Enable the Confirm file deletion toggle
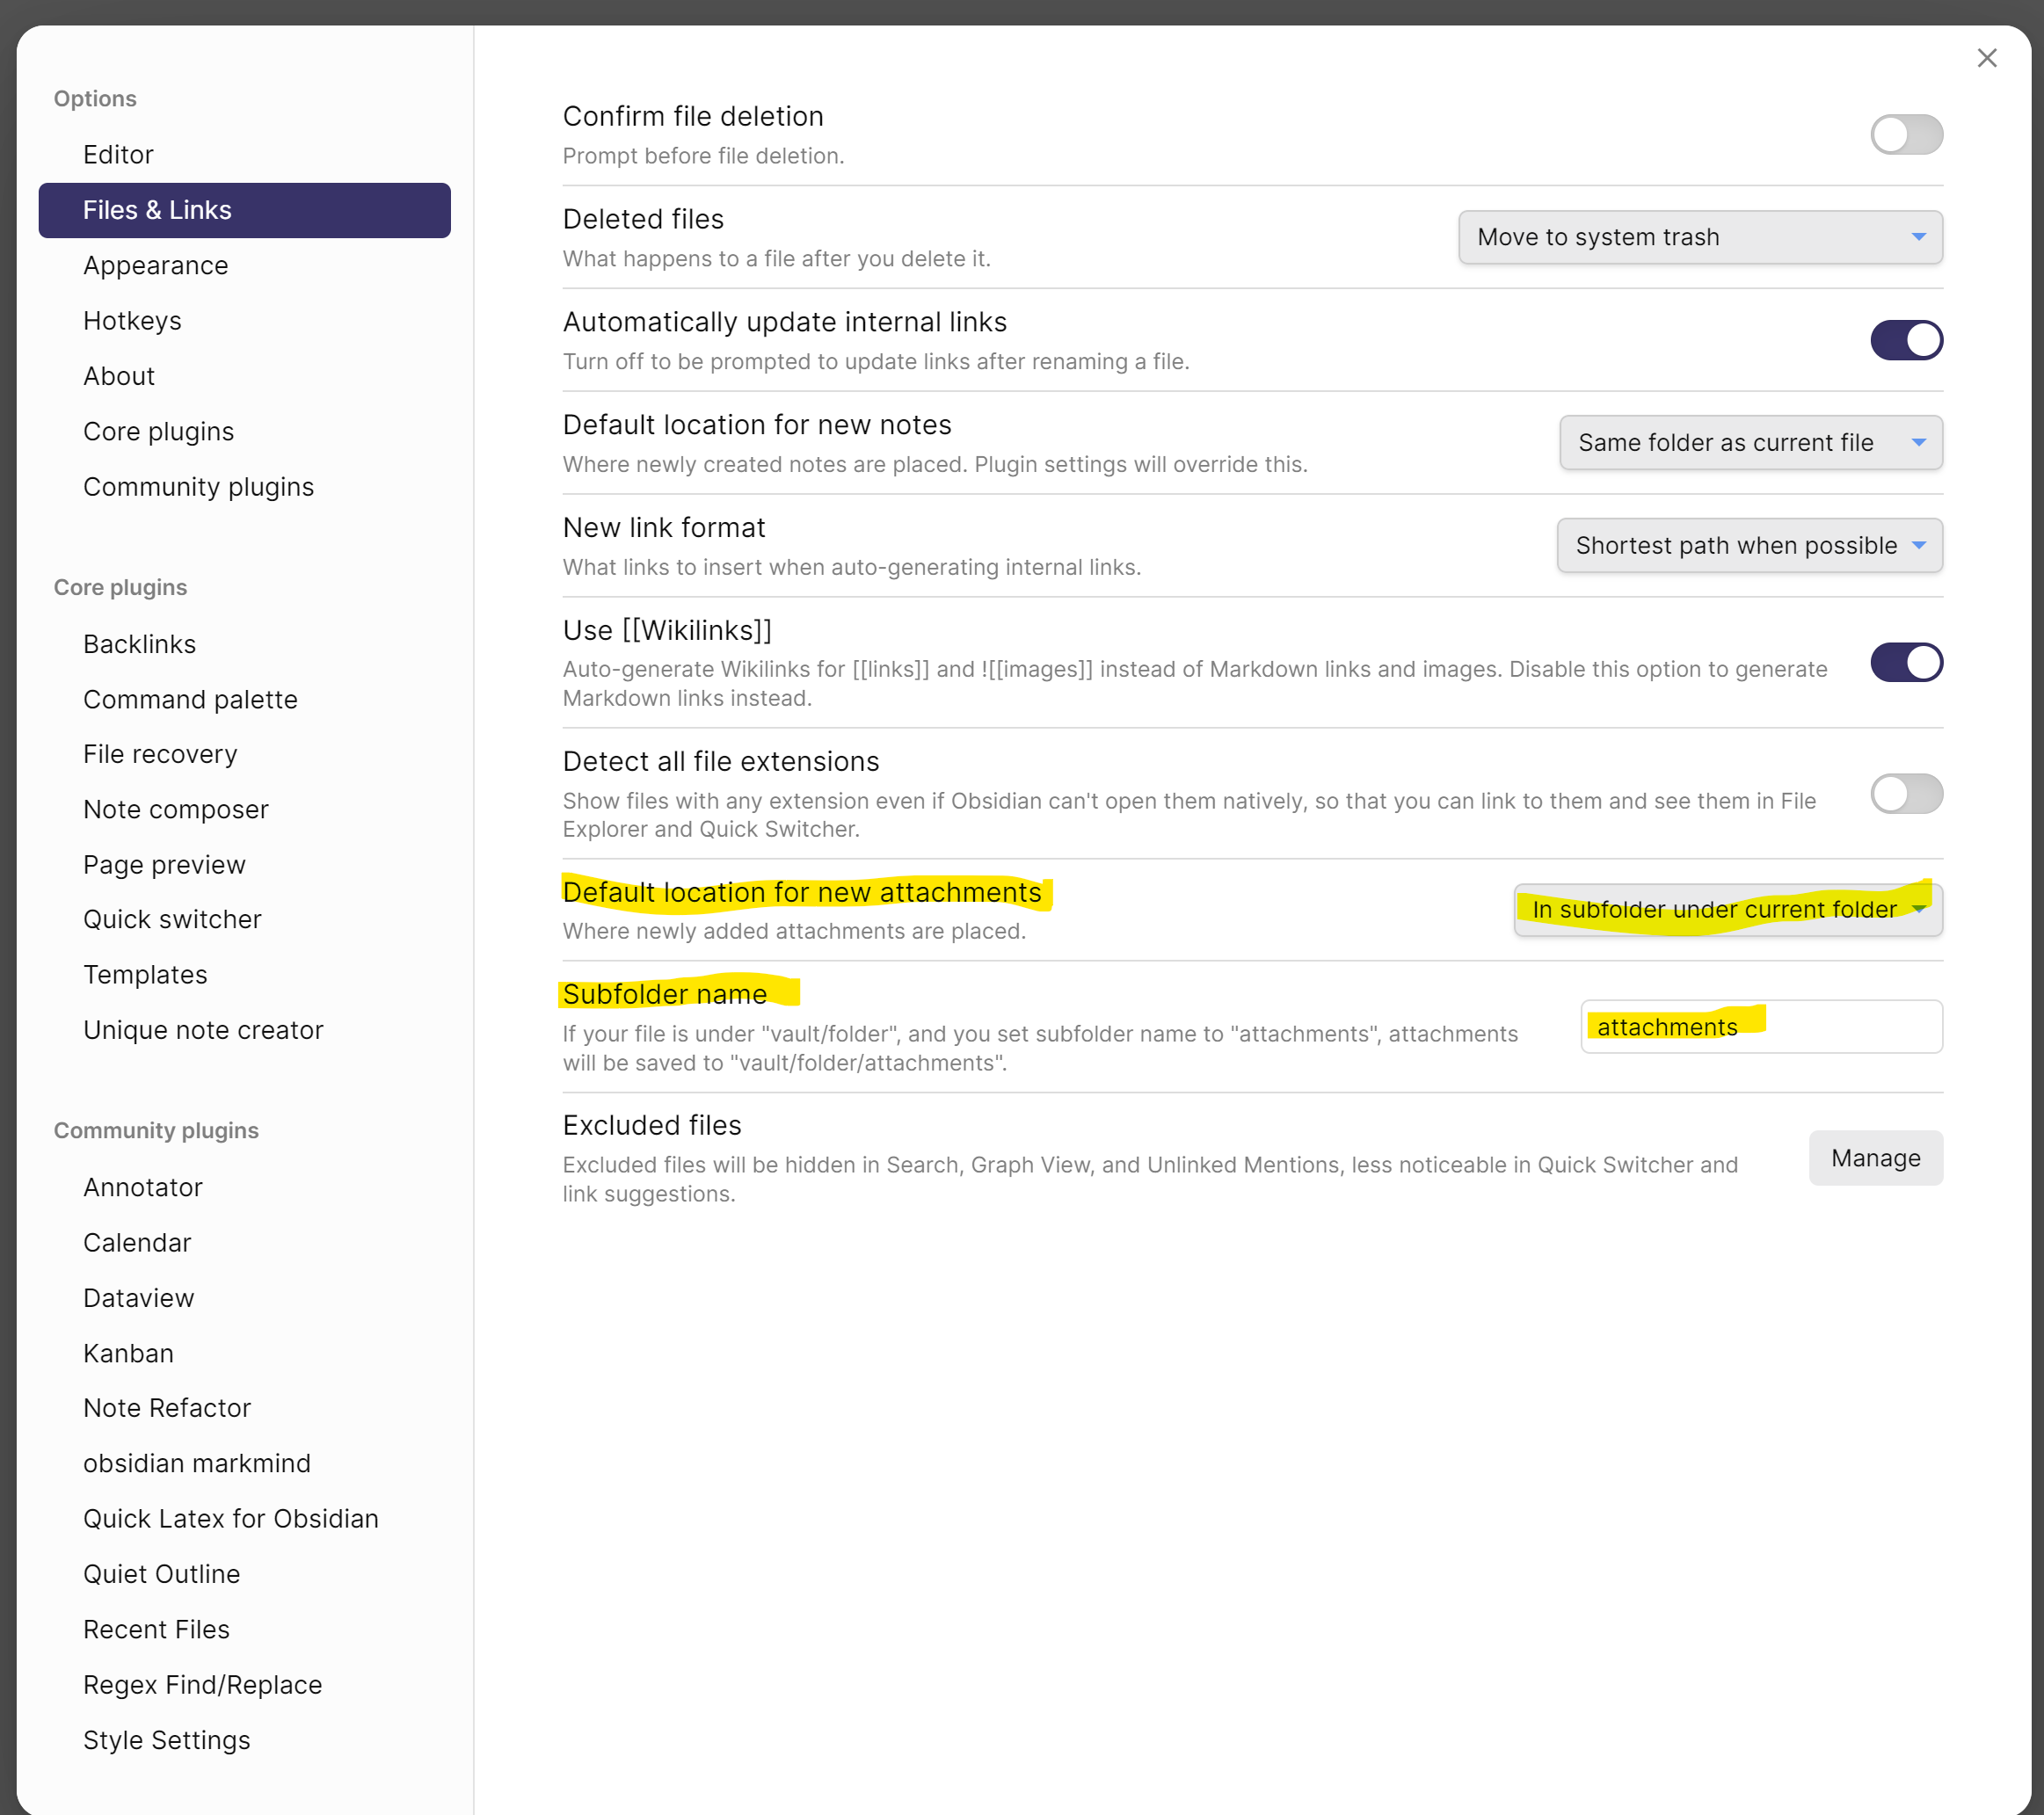Viewport: 2044px width, 1815px height. click(1906, 134)
